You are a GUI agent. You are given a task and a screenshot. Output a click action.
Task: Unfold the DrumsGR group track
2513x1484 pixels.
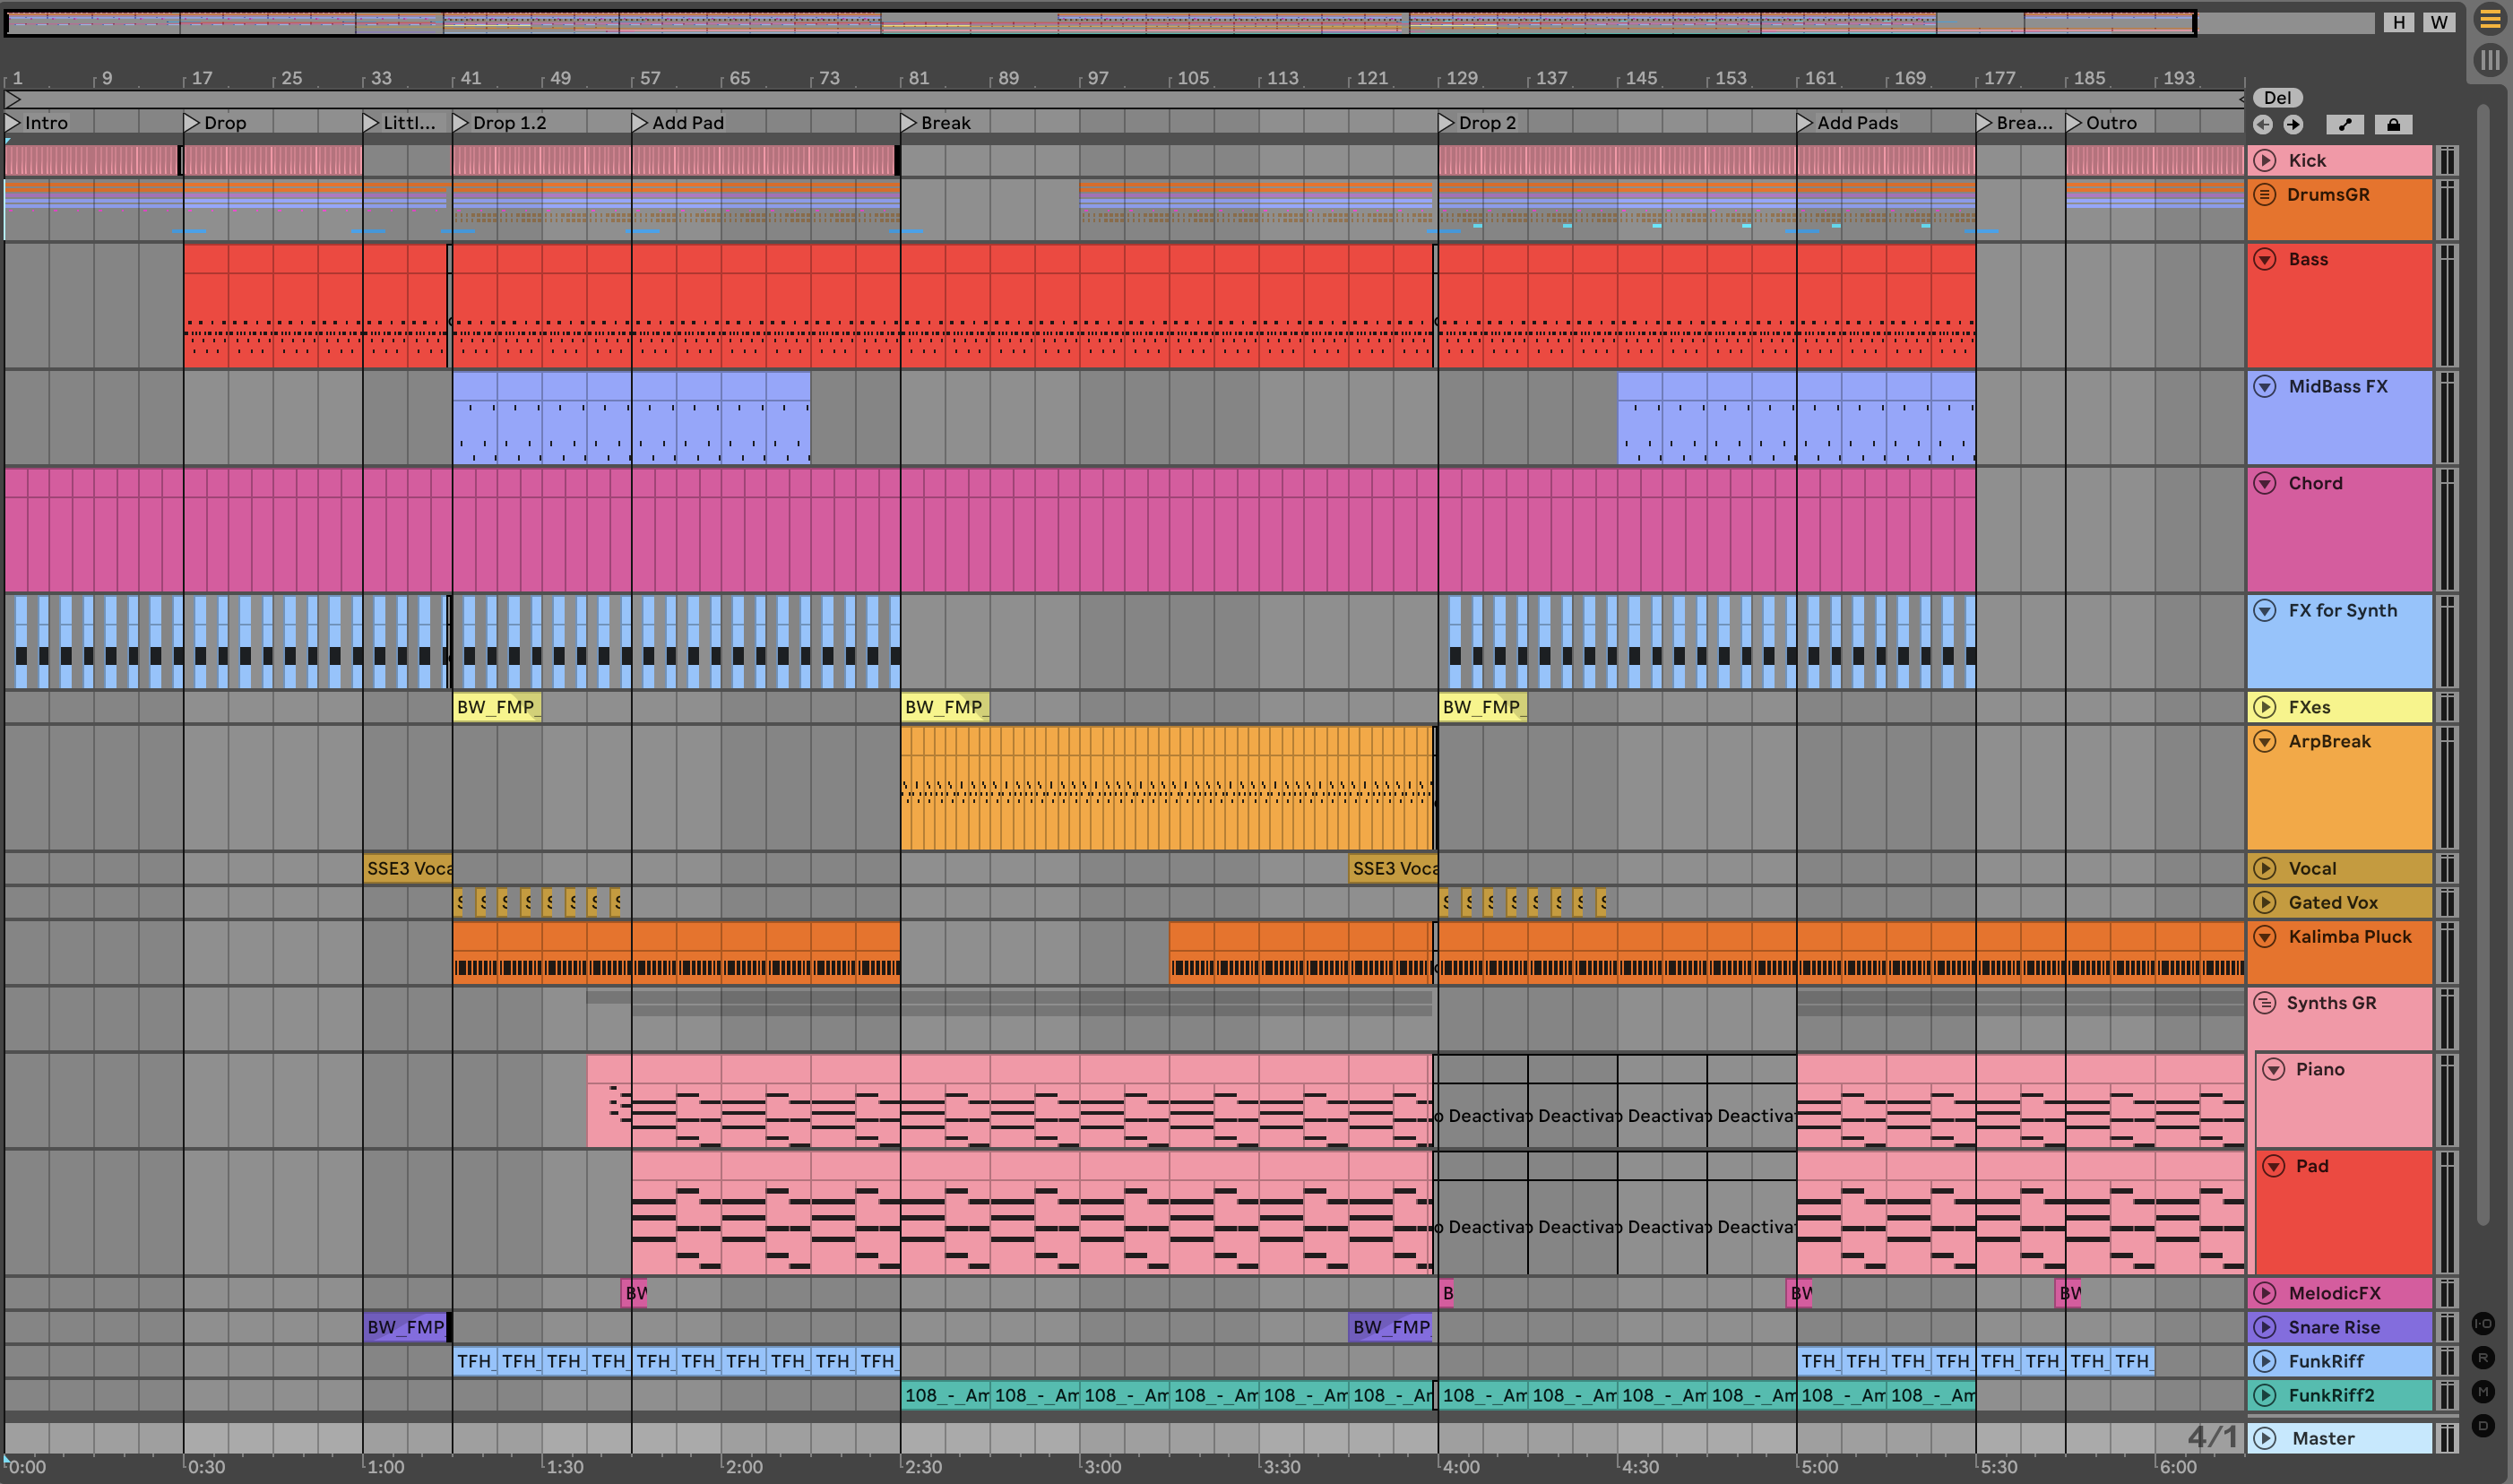[x=2265, y=194]
